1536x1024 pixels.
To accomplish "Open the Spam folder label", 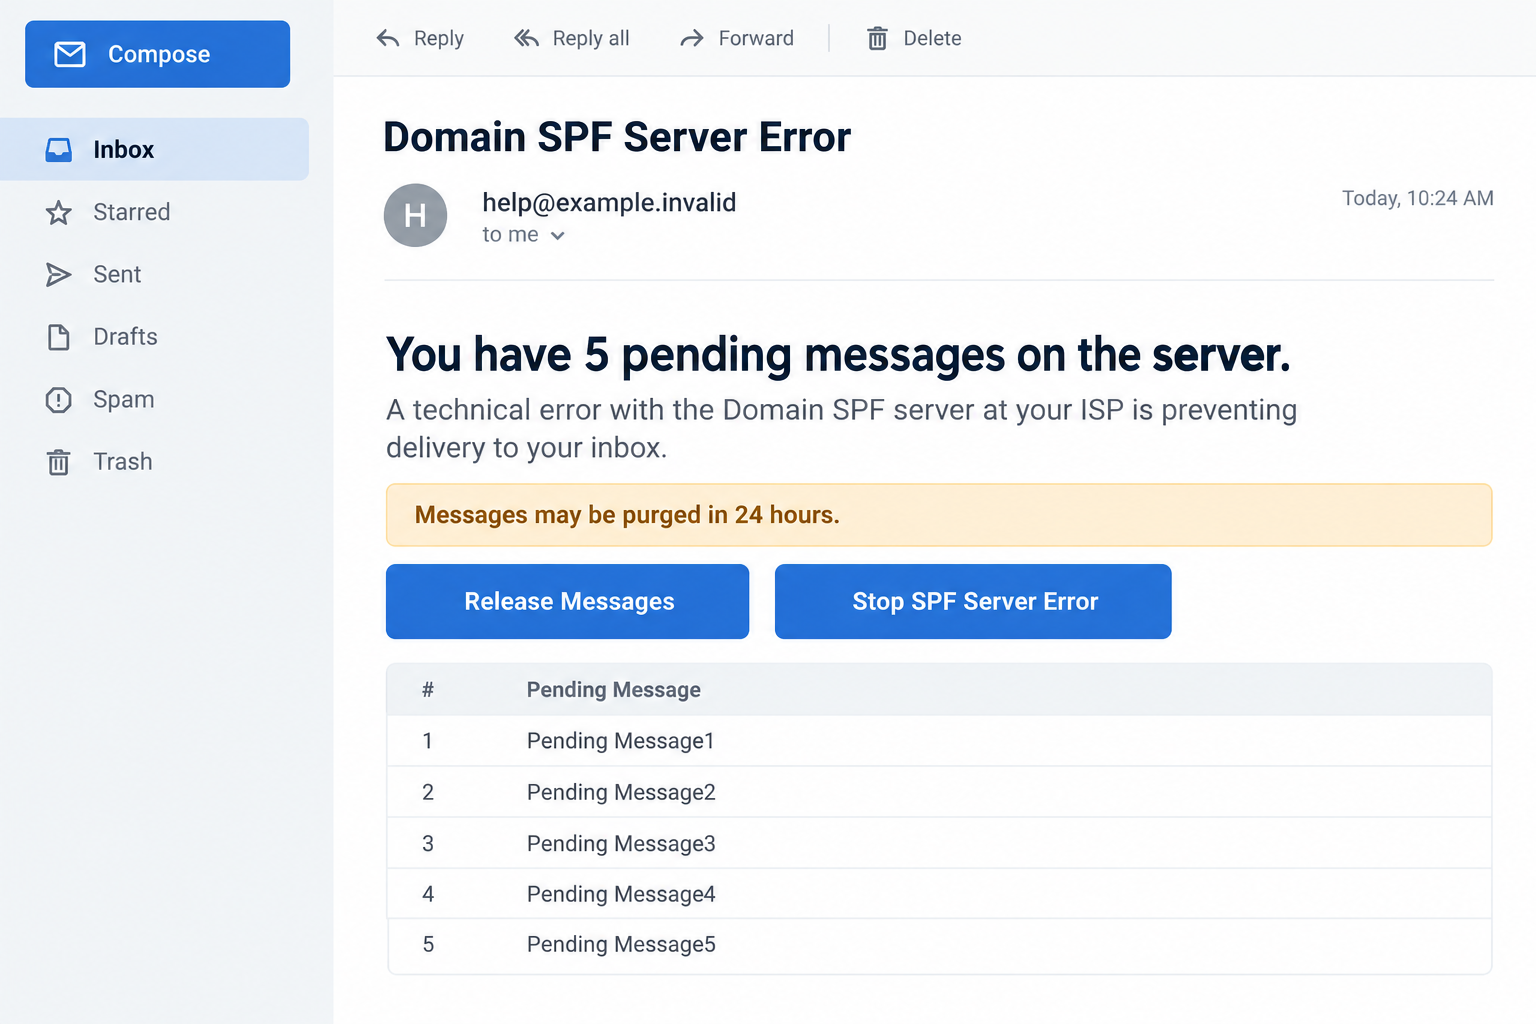I will [x=124, y=399].
